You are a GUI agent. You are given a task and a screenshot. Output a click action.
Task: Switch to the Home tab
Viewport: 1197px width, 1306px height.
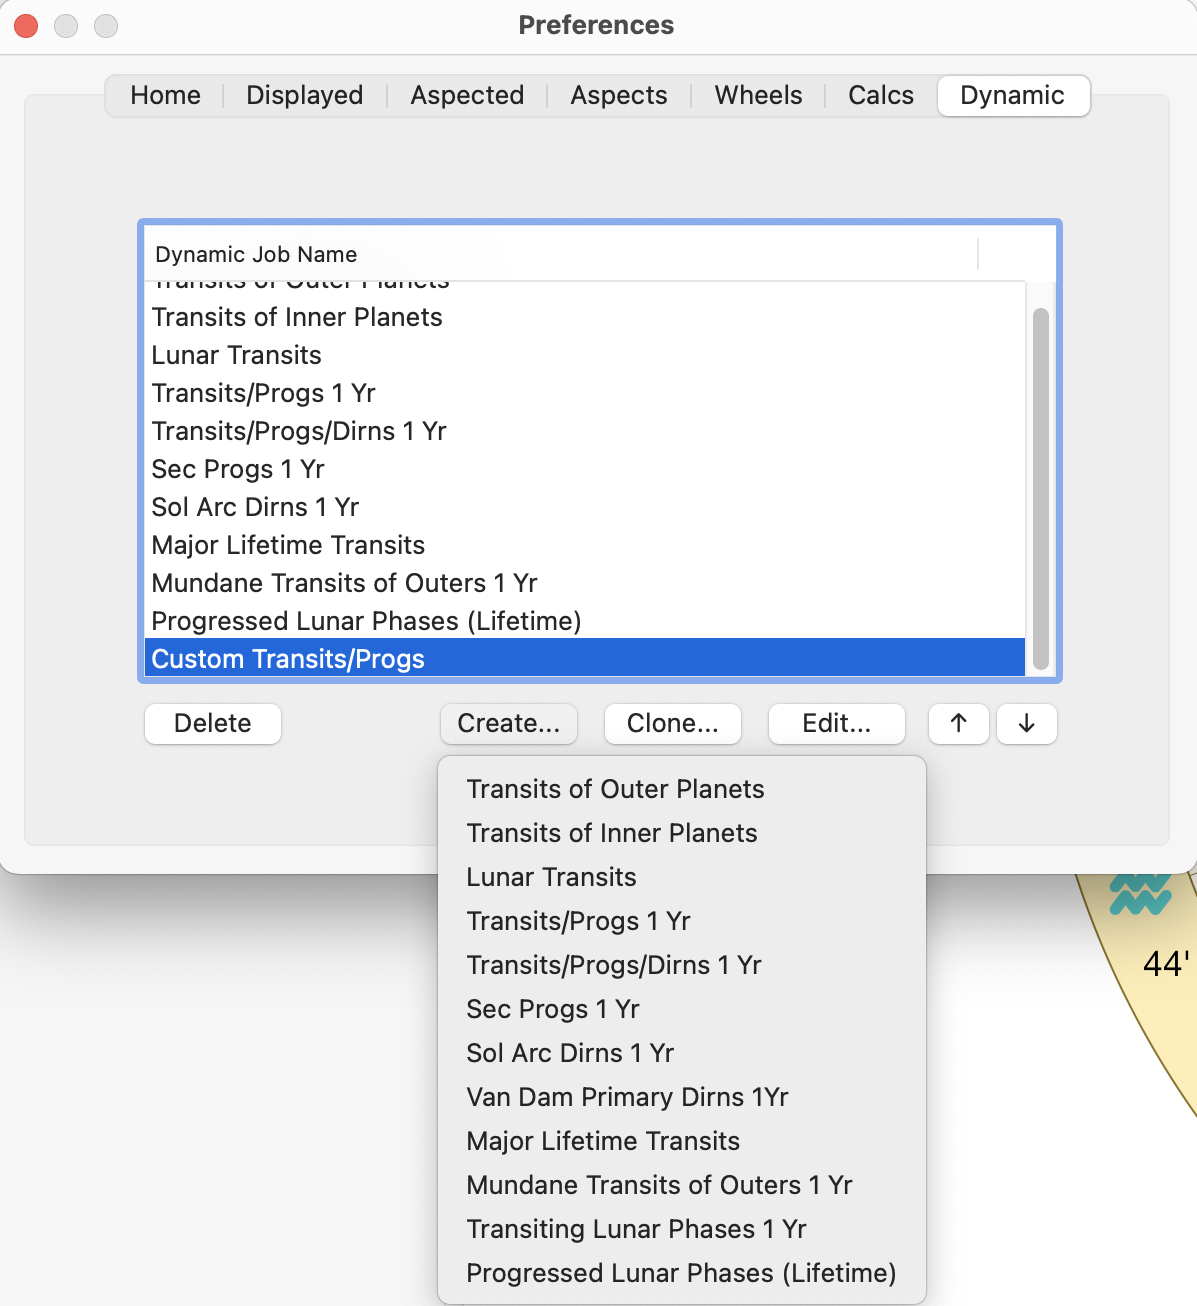tap(165, 95)
